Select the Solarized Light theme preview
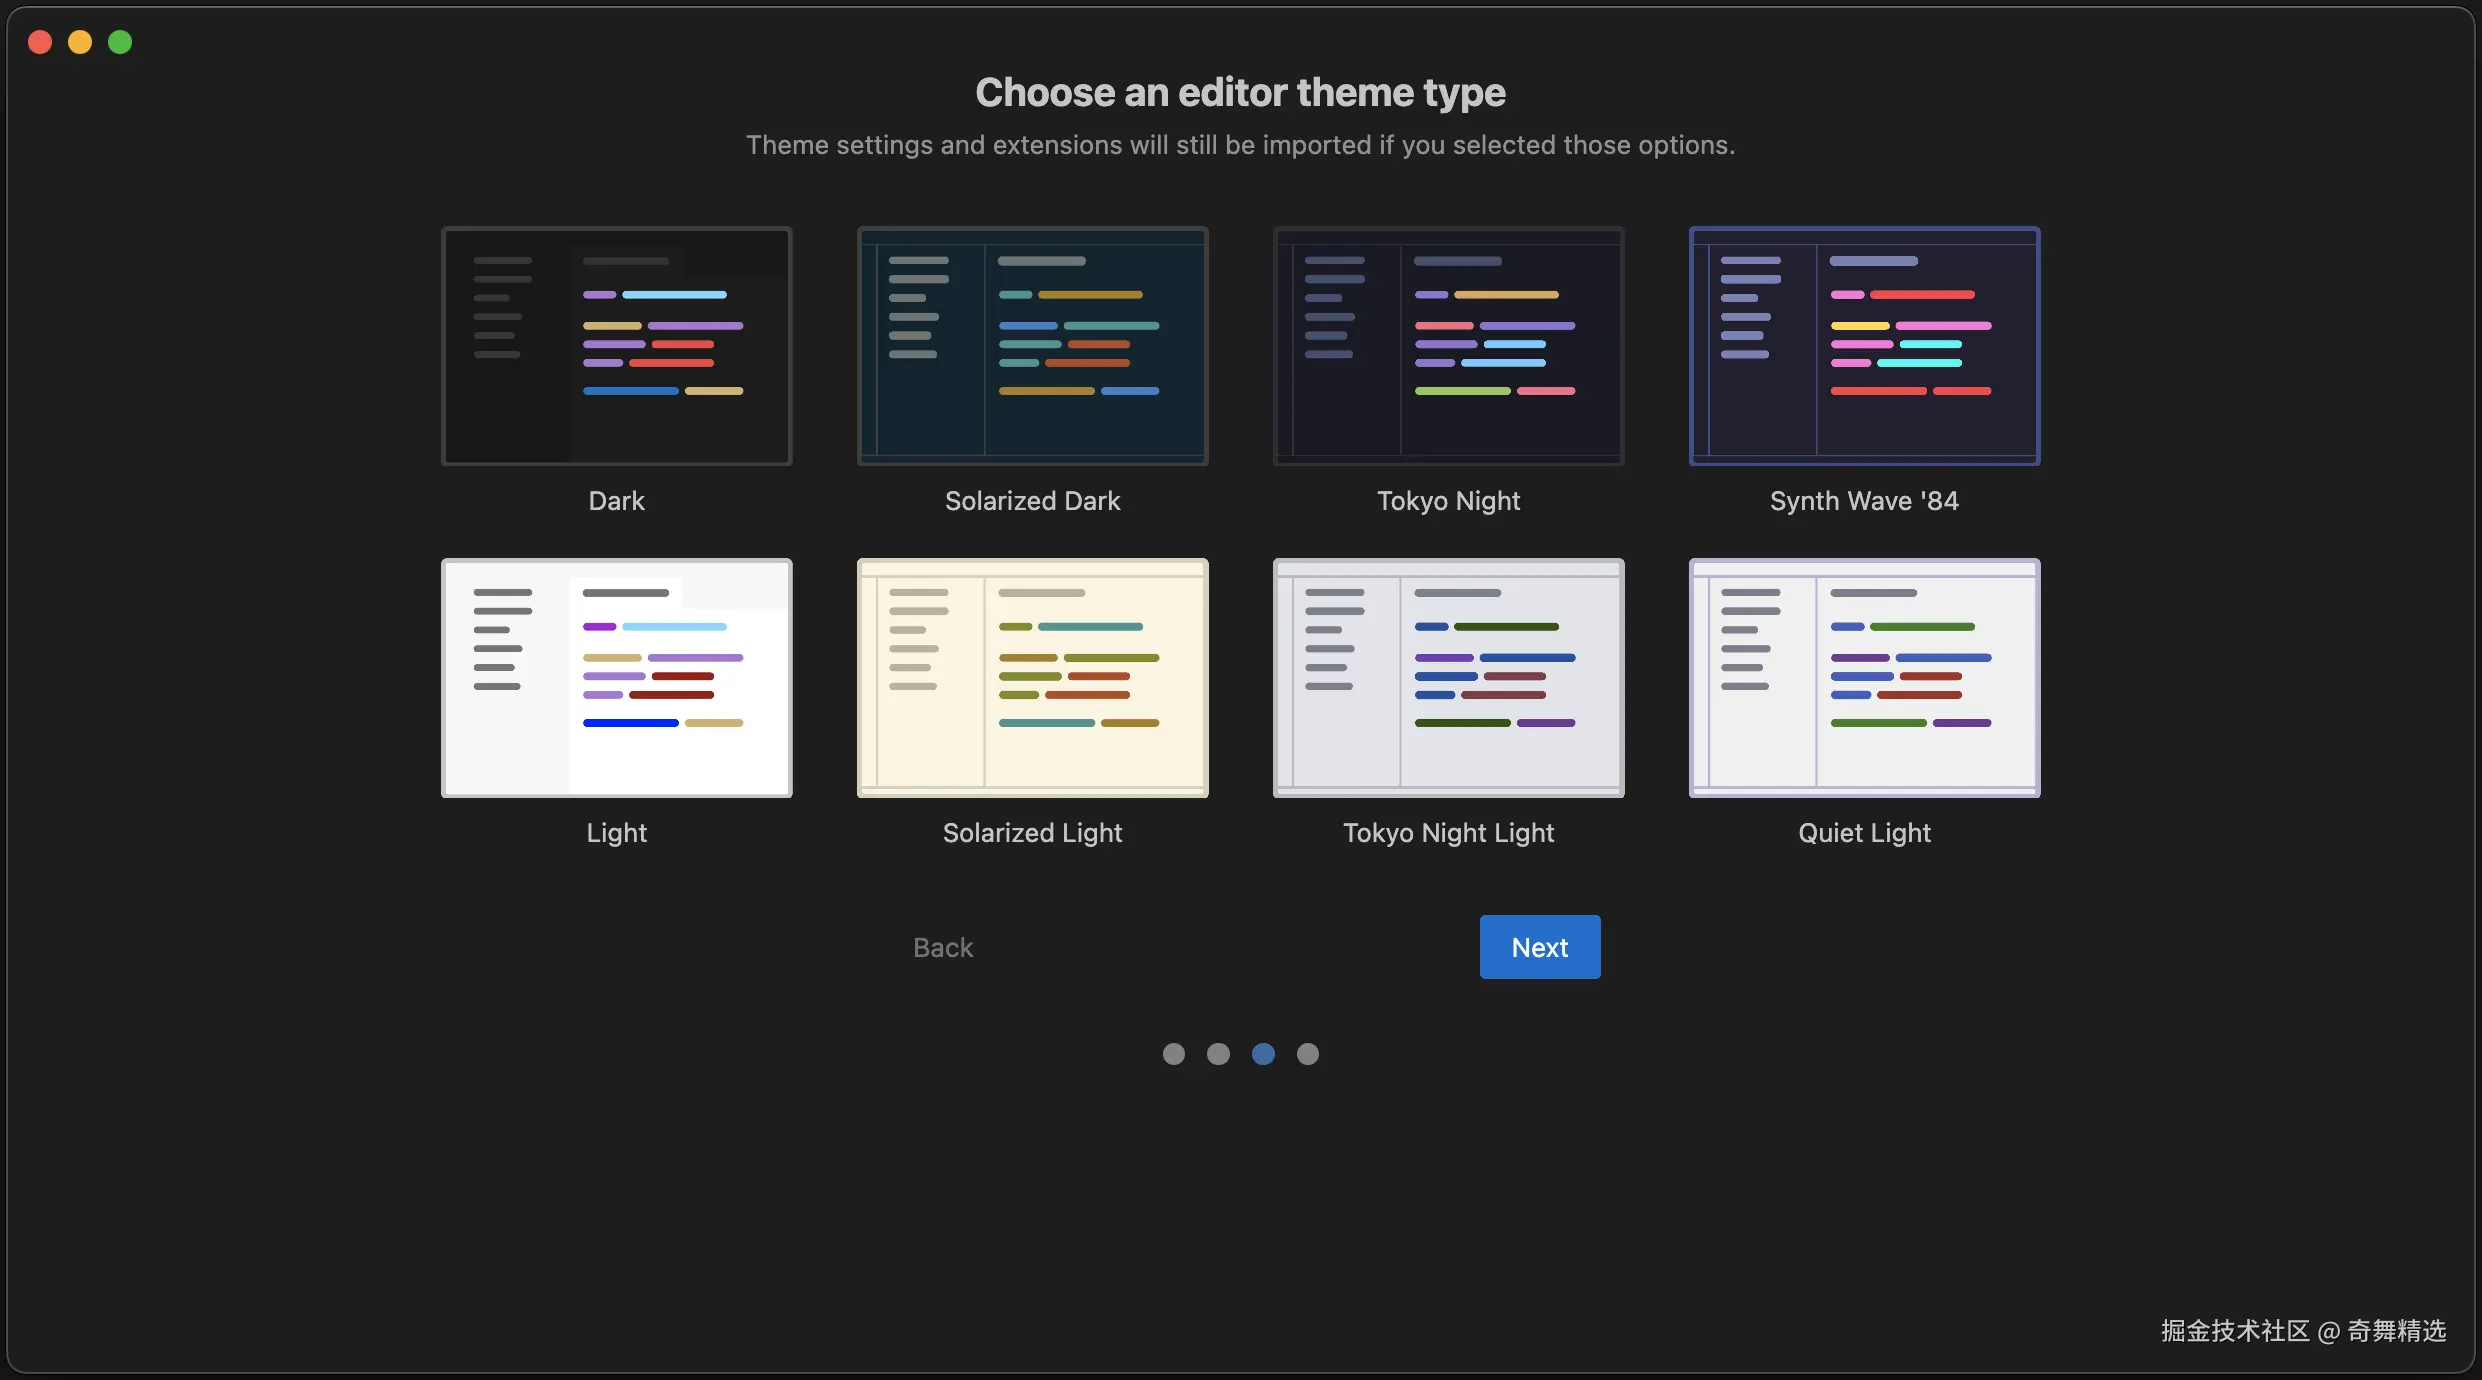Screen dimensions: 2482x1380 [1032, 678]
